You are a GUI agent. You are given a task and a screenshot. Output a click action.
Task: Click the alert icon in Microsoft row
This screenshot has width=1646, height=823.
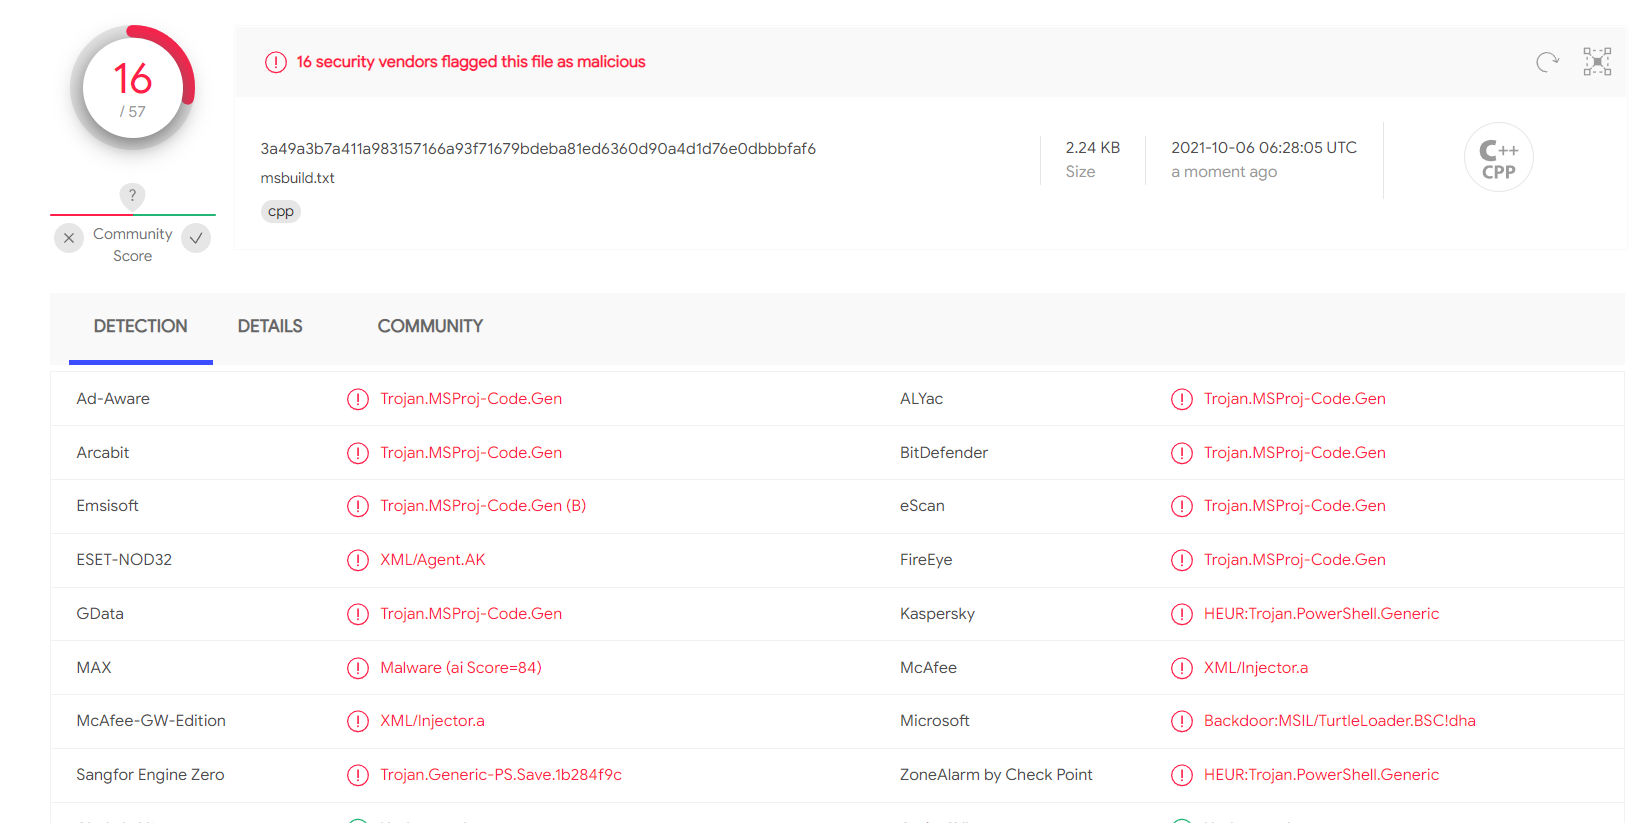coord(1182,721)
